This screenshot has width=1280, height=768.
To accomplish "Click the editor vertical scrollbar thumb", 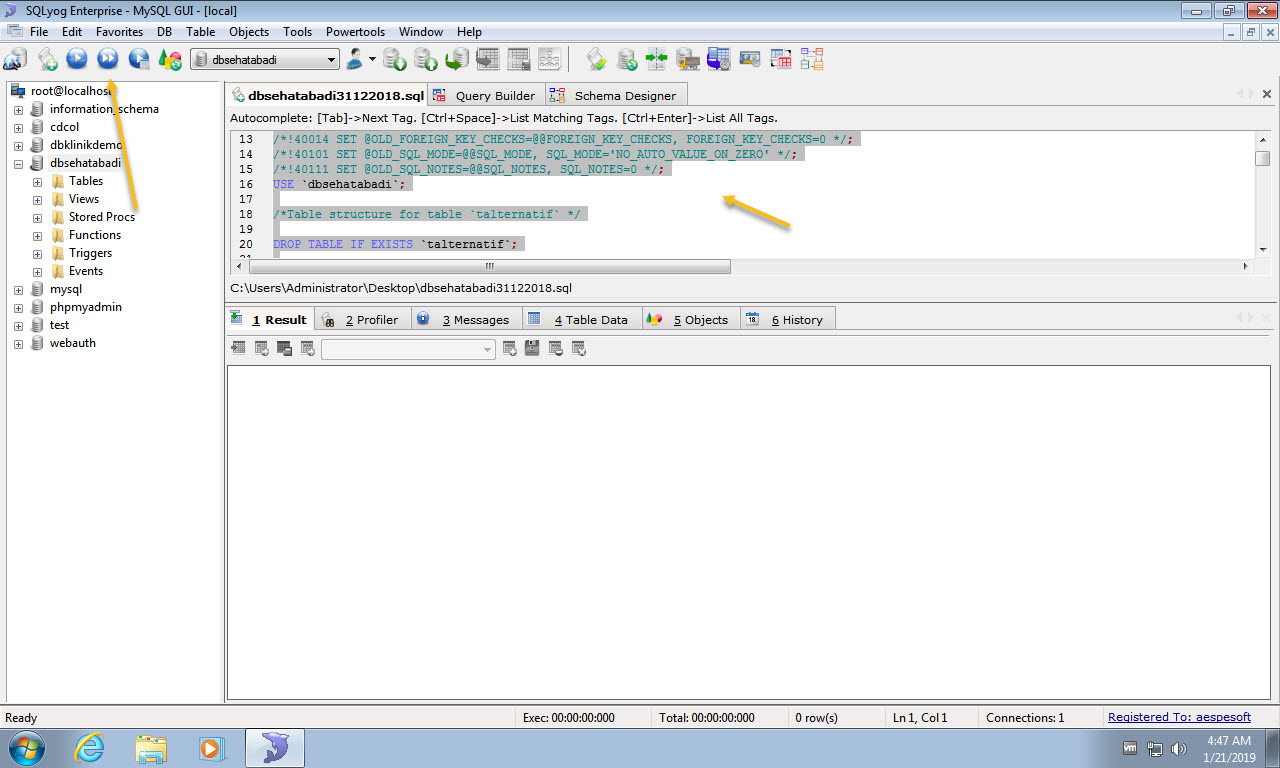I will click(1262, 158).
